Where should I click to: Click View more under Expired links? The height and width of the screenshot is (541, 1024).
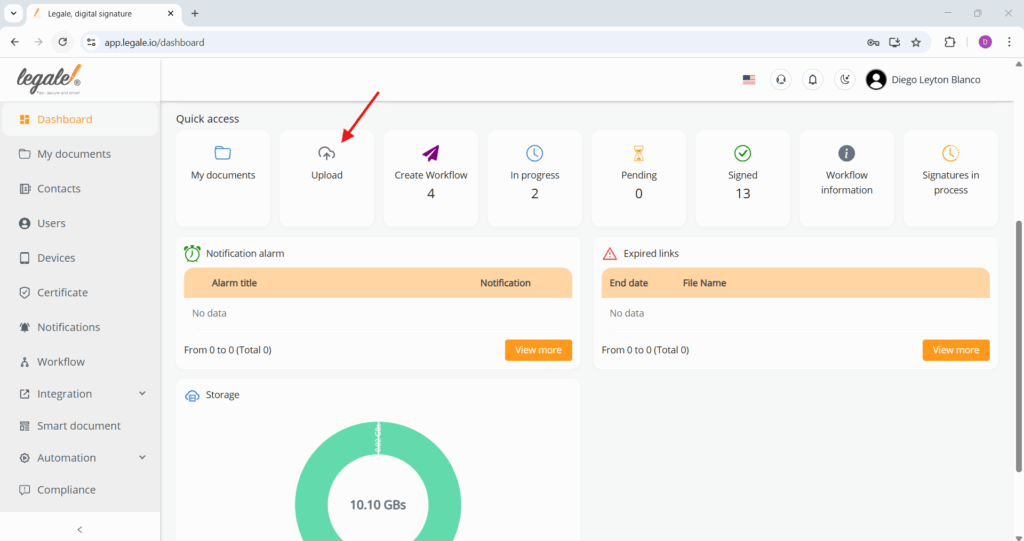tap(955, 350)
